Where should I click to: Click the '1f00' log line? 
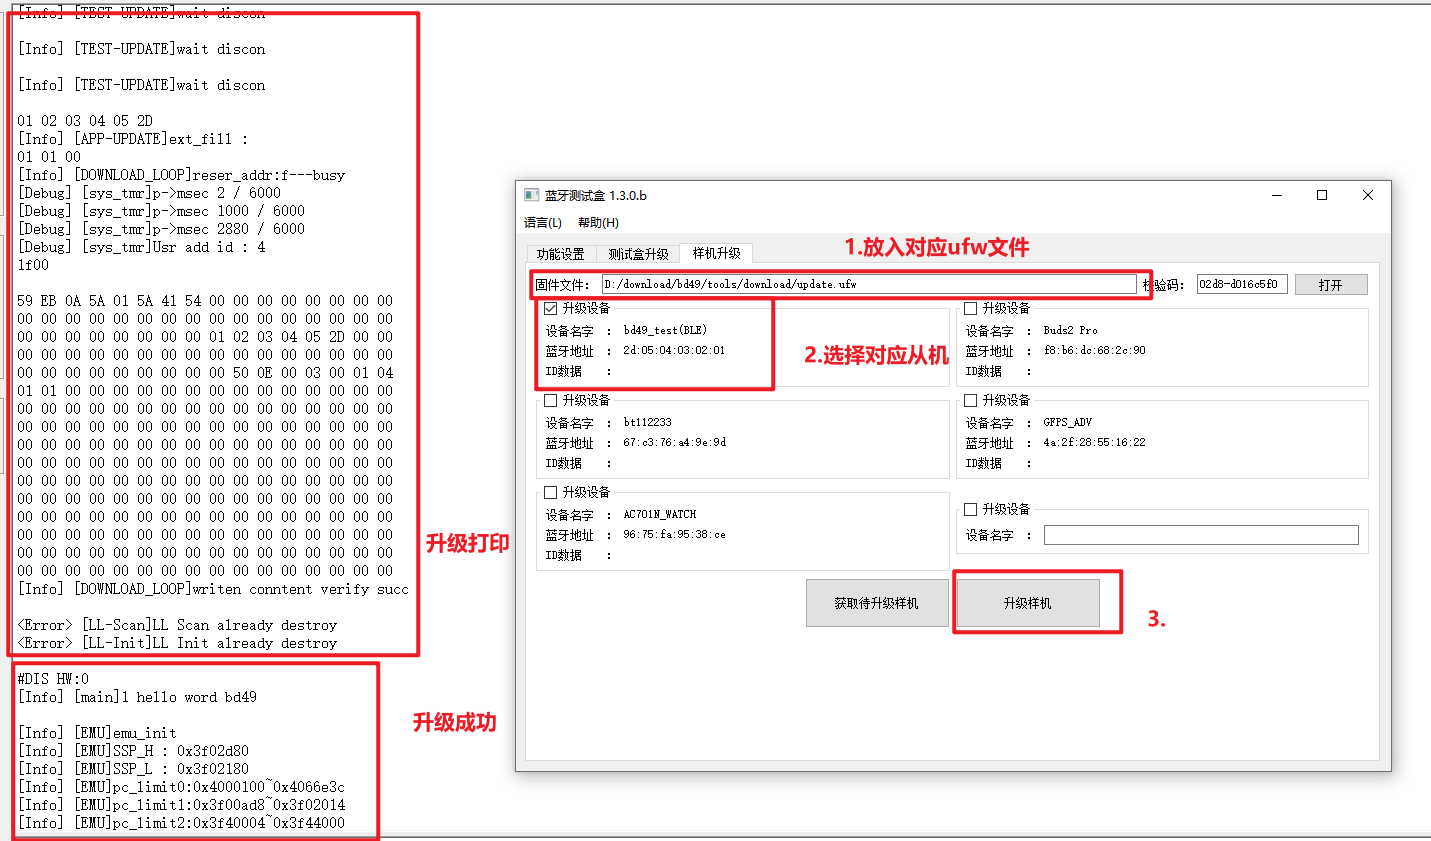pyautogui.click(x=33, y=265)
